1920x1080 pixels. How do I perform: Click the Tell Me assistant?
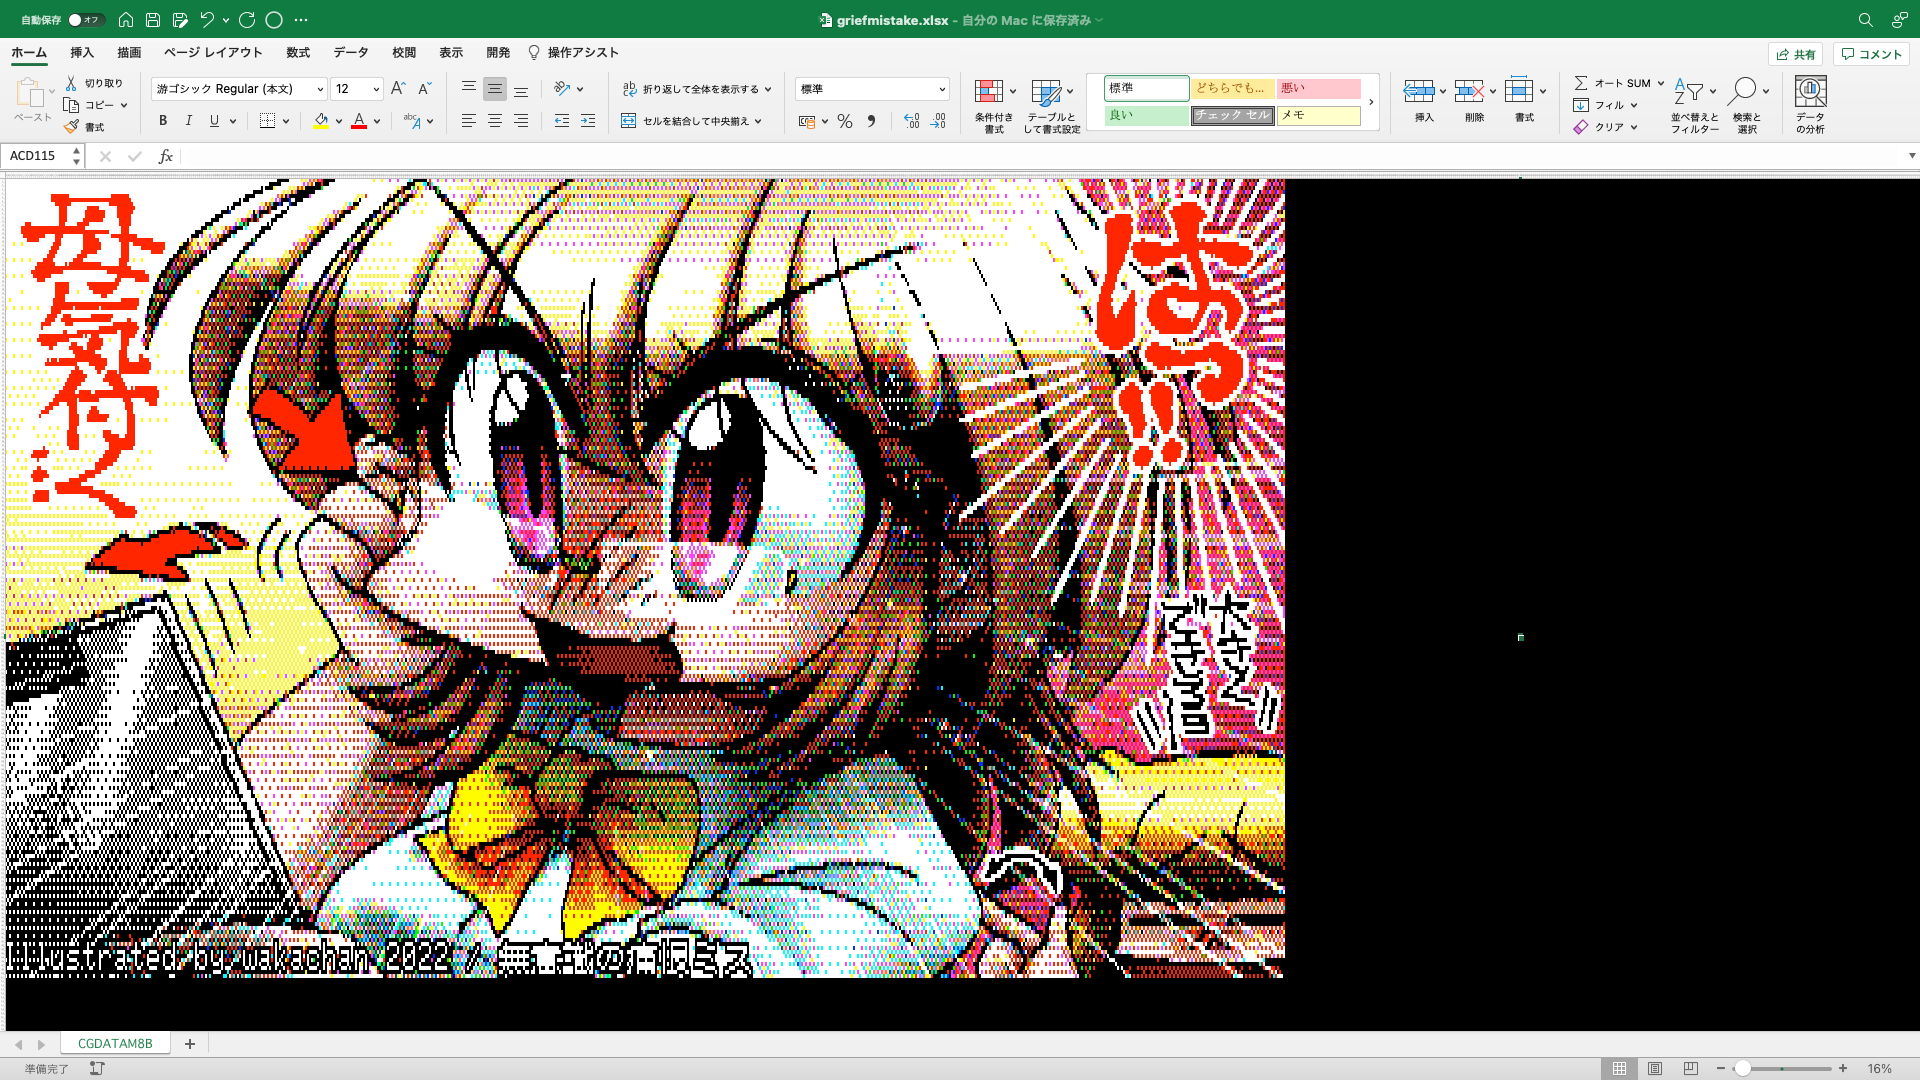(574, 53)
